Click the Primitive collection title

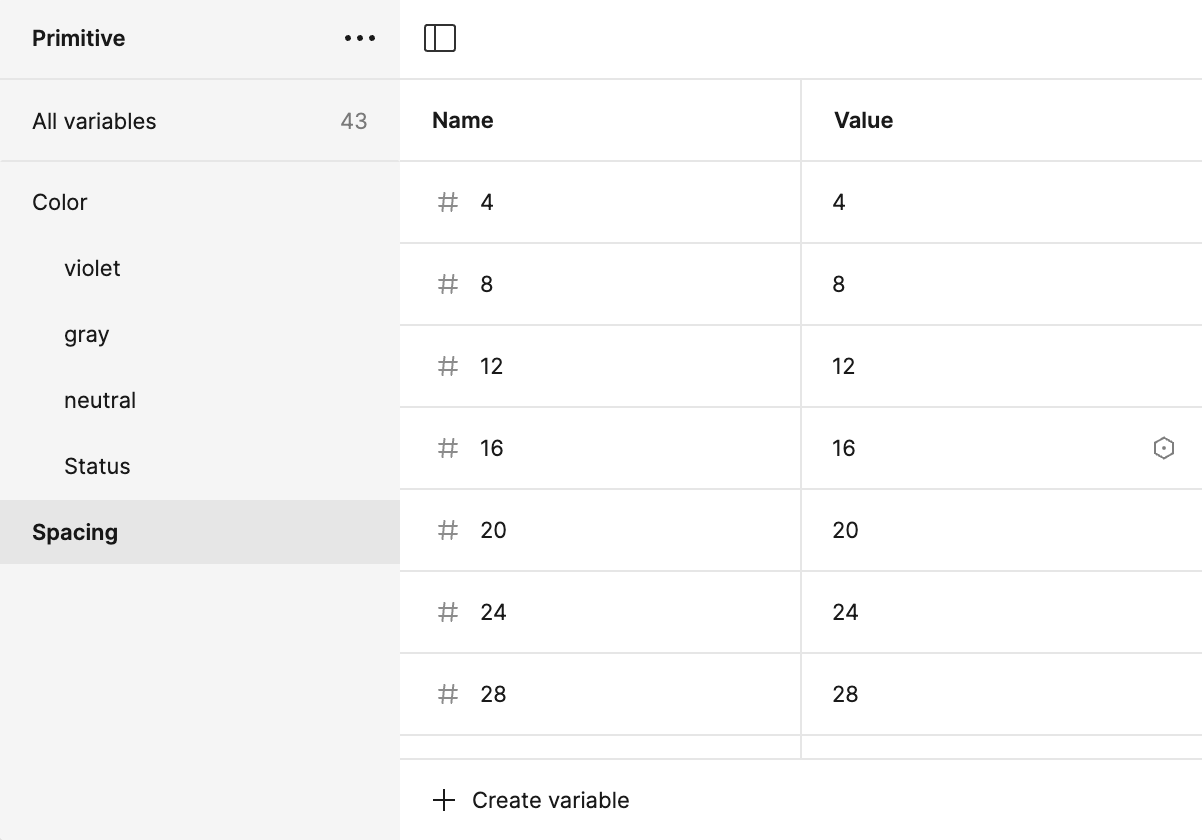[79, 39]
